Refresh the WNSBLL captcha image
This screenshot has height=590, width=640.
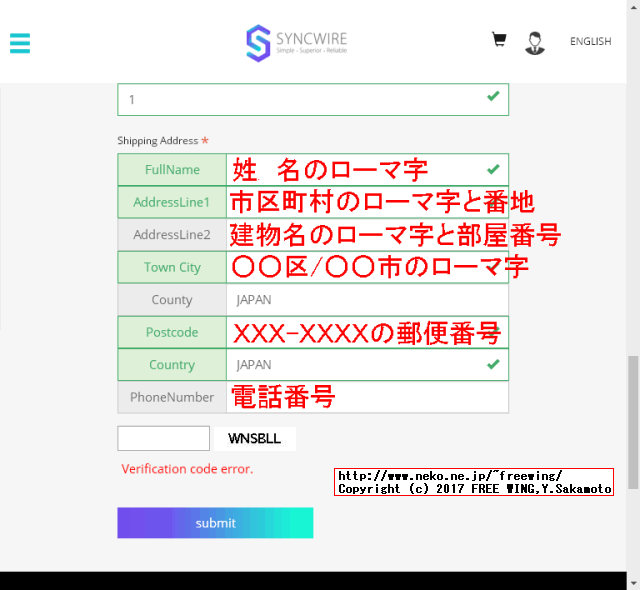coord(255,439)
